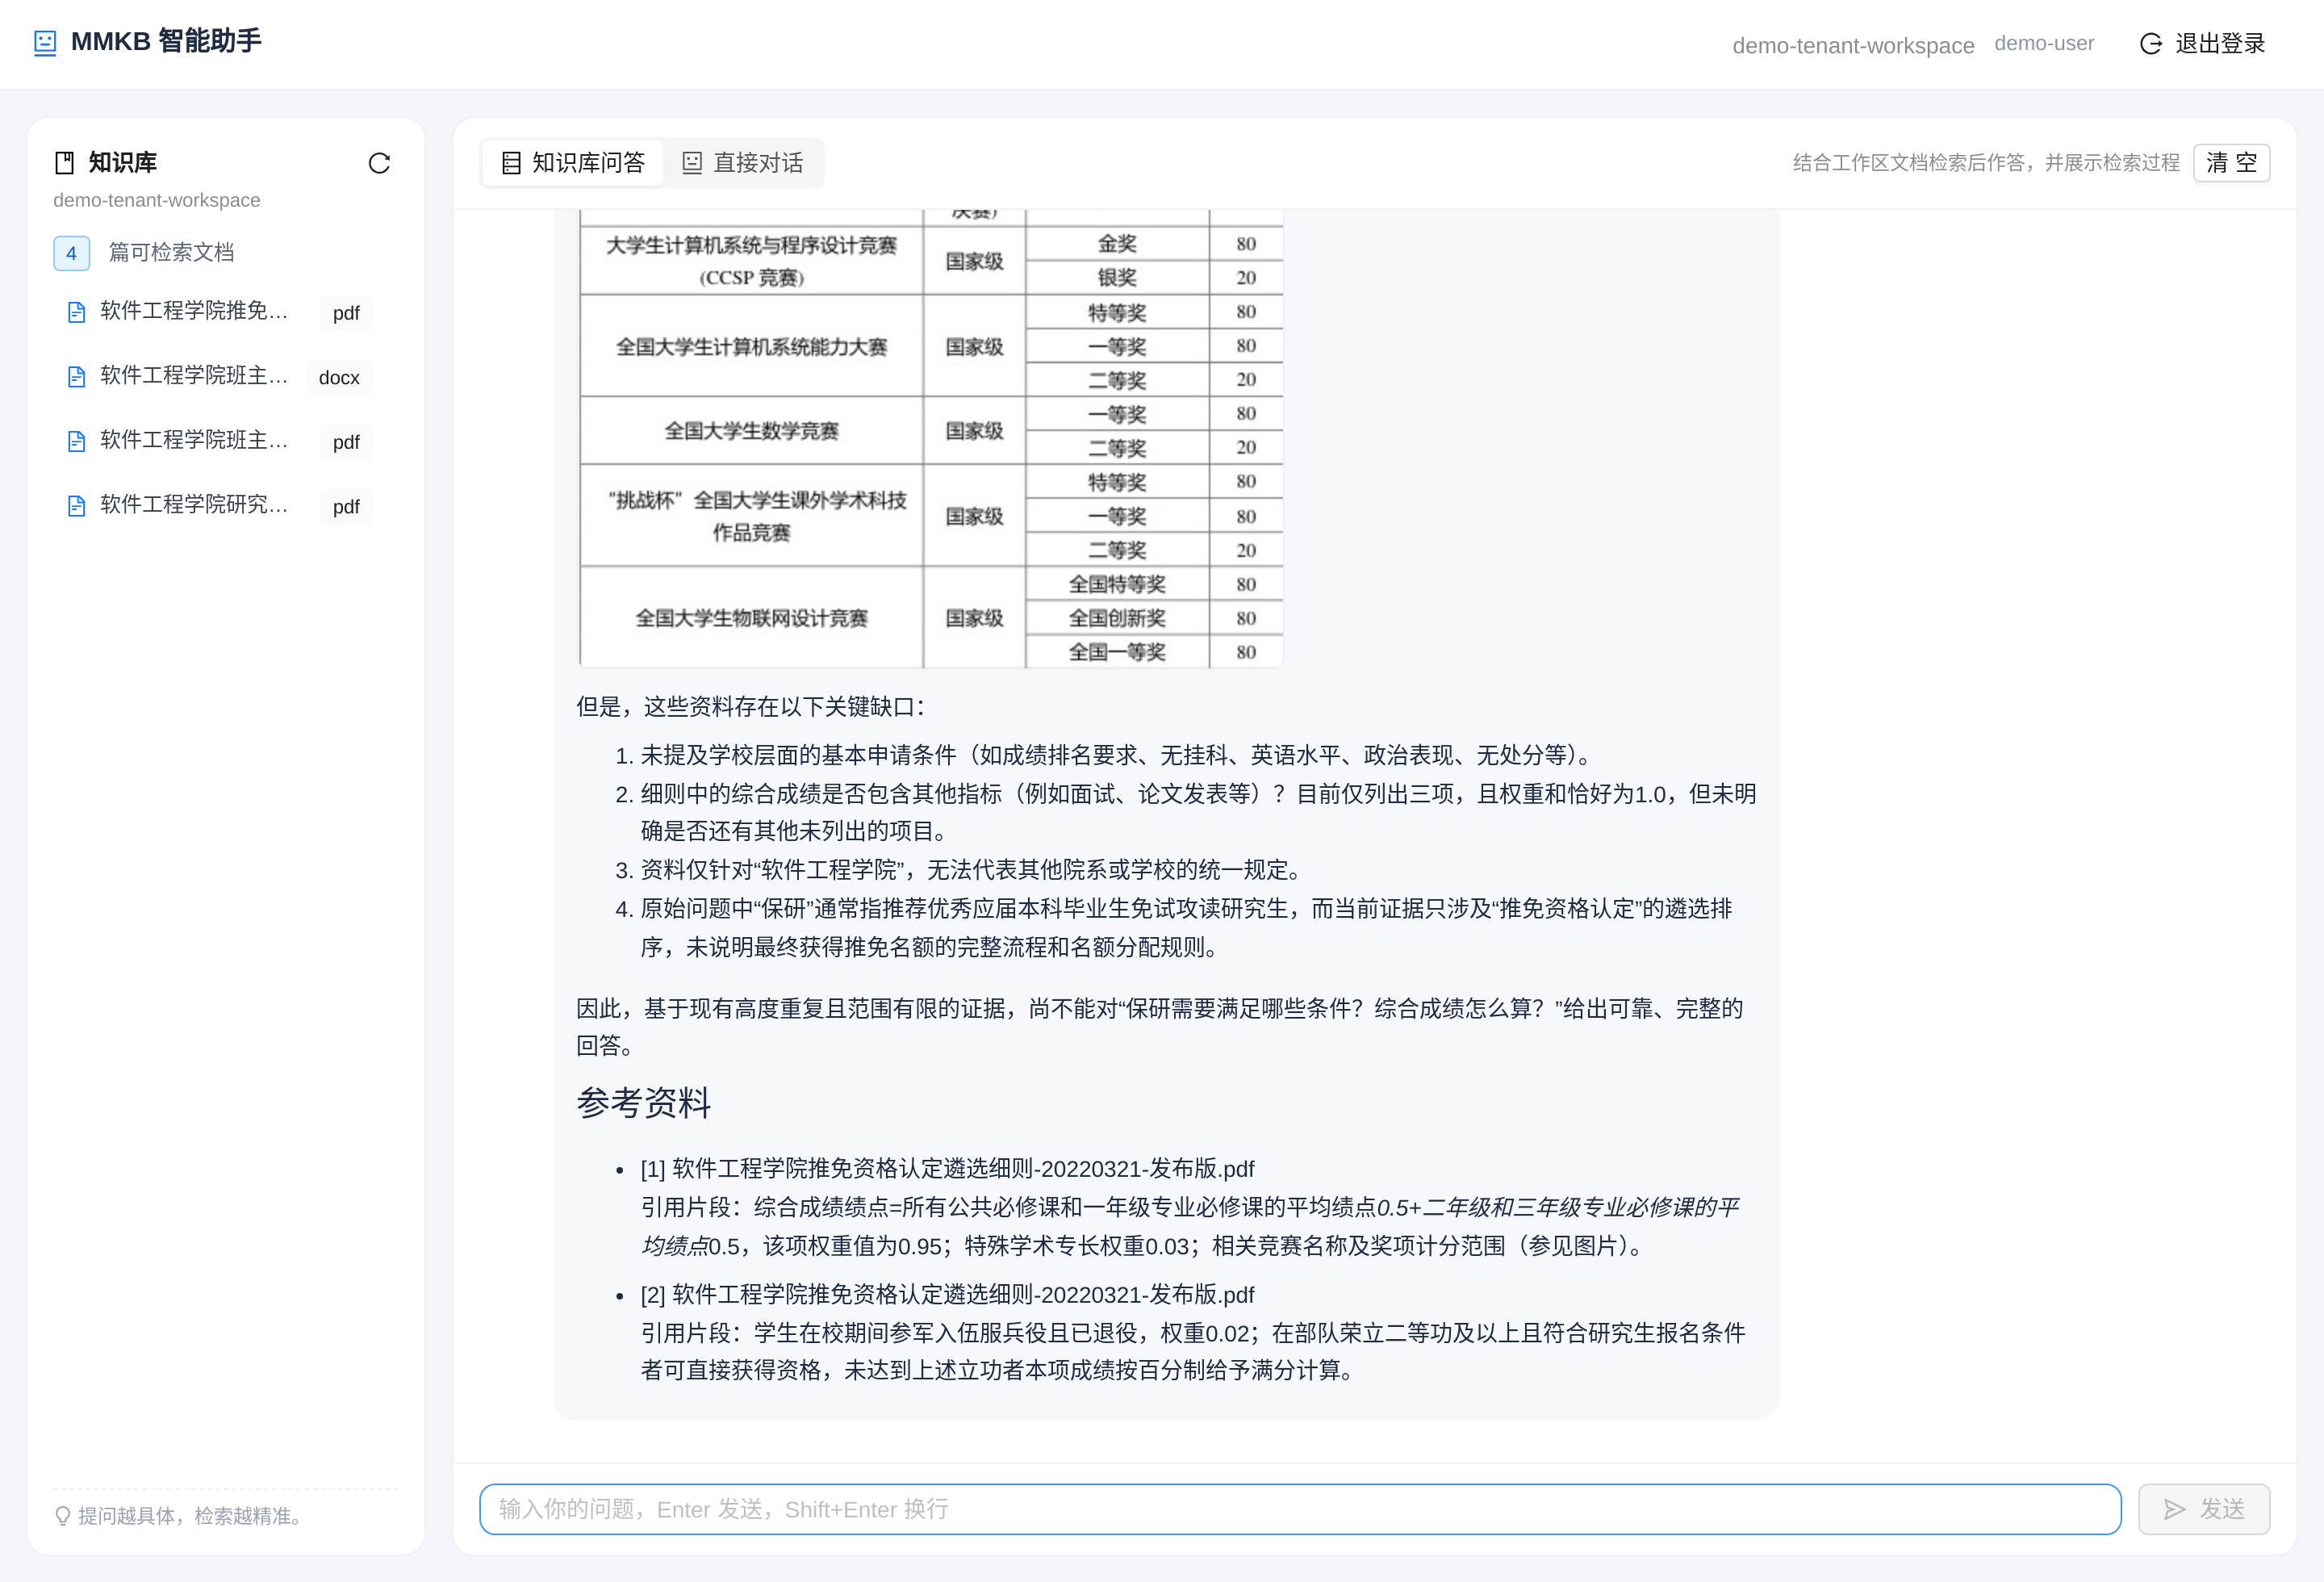Viewport: 2324px width, 1582px height.
Task: Click the lightbulb tip icon
Action: tap(63, 1516)
